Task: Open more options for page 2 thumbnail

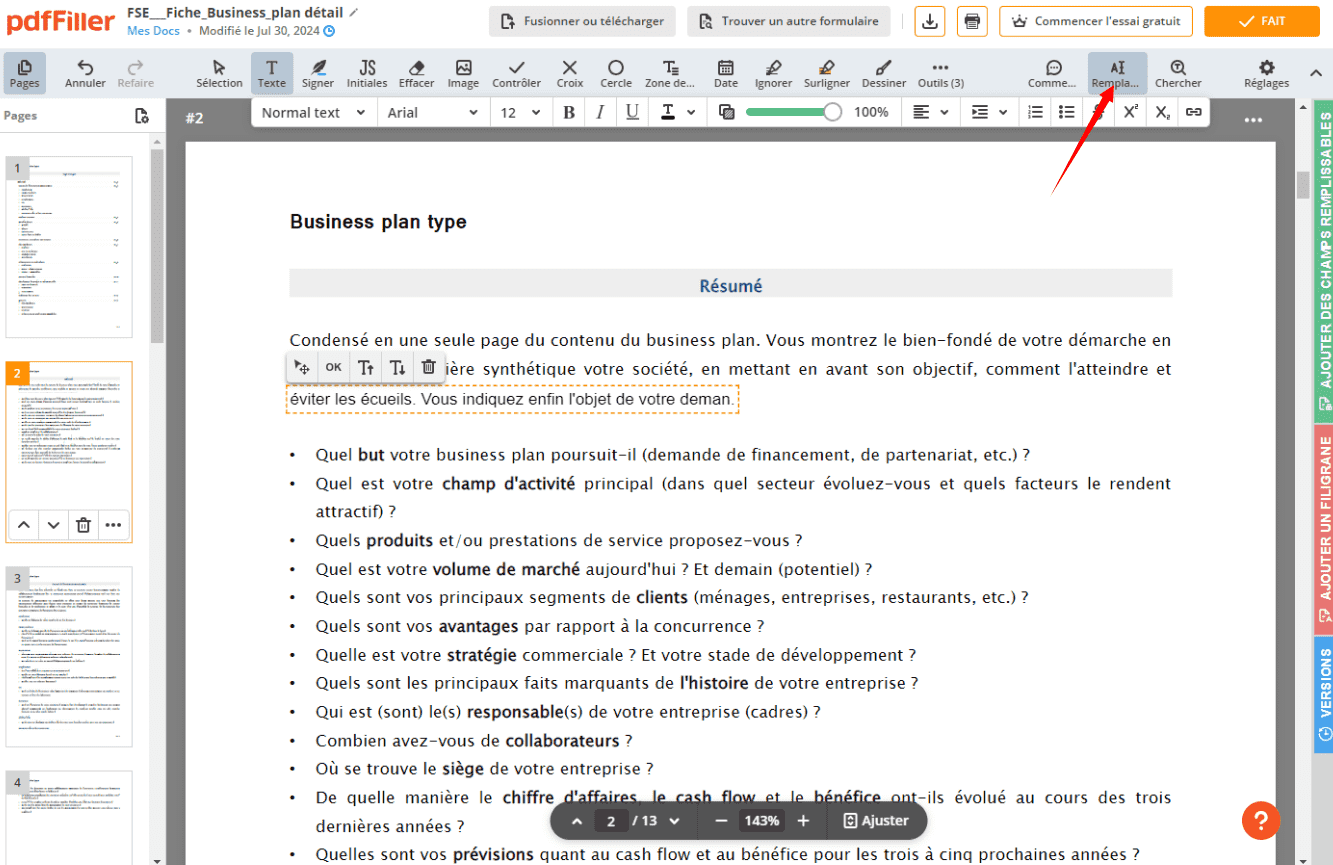Action: coord(114,525)
